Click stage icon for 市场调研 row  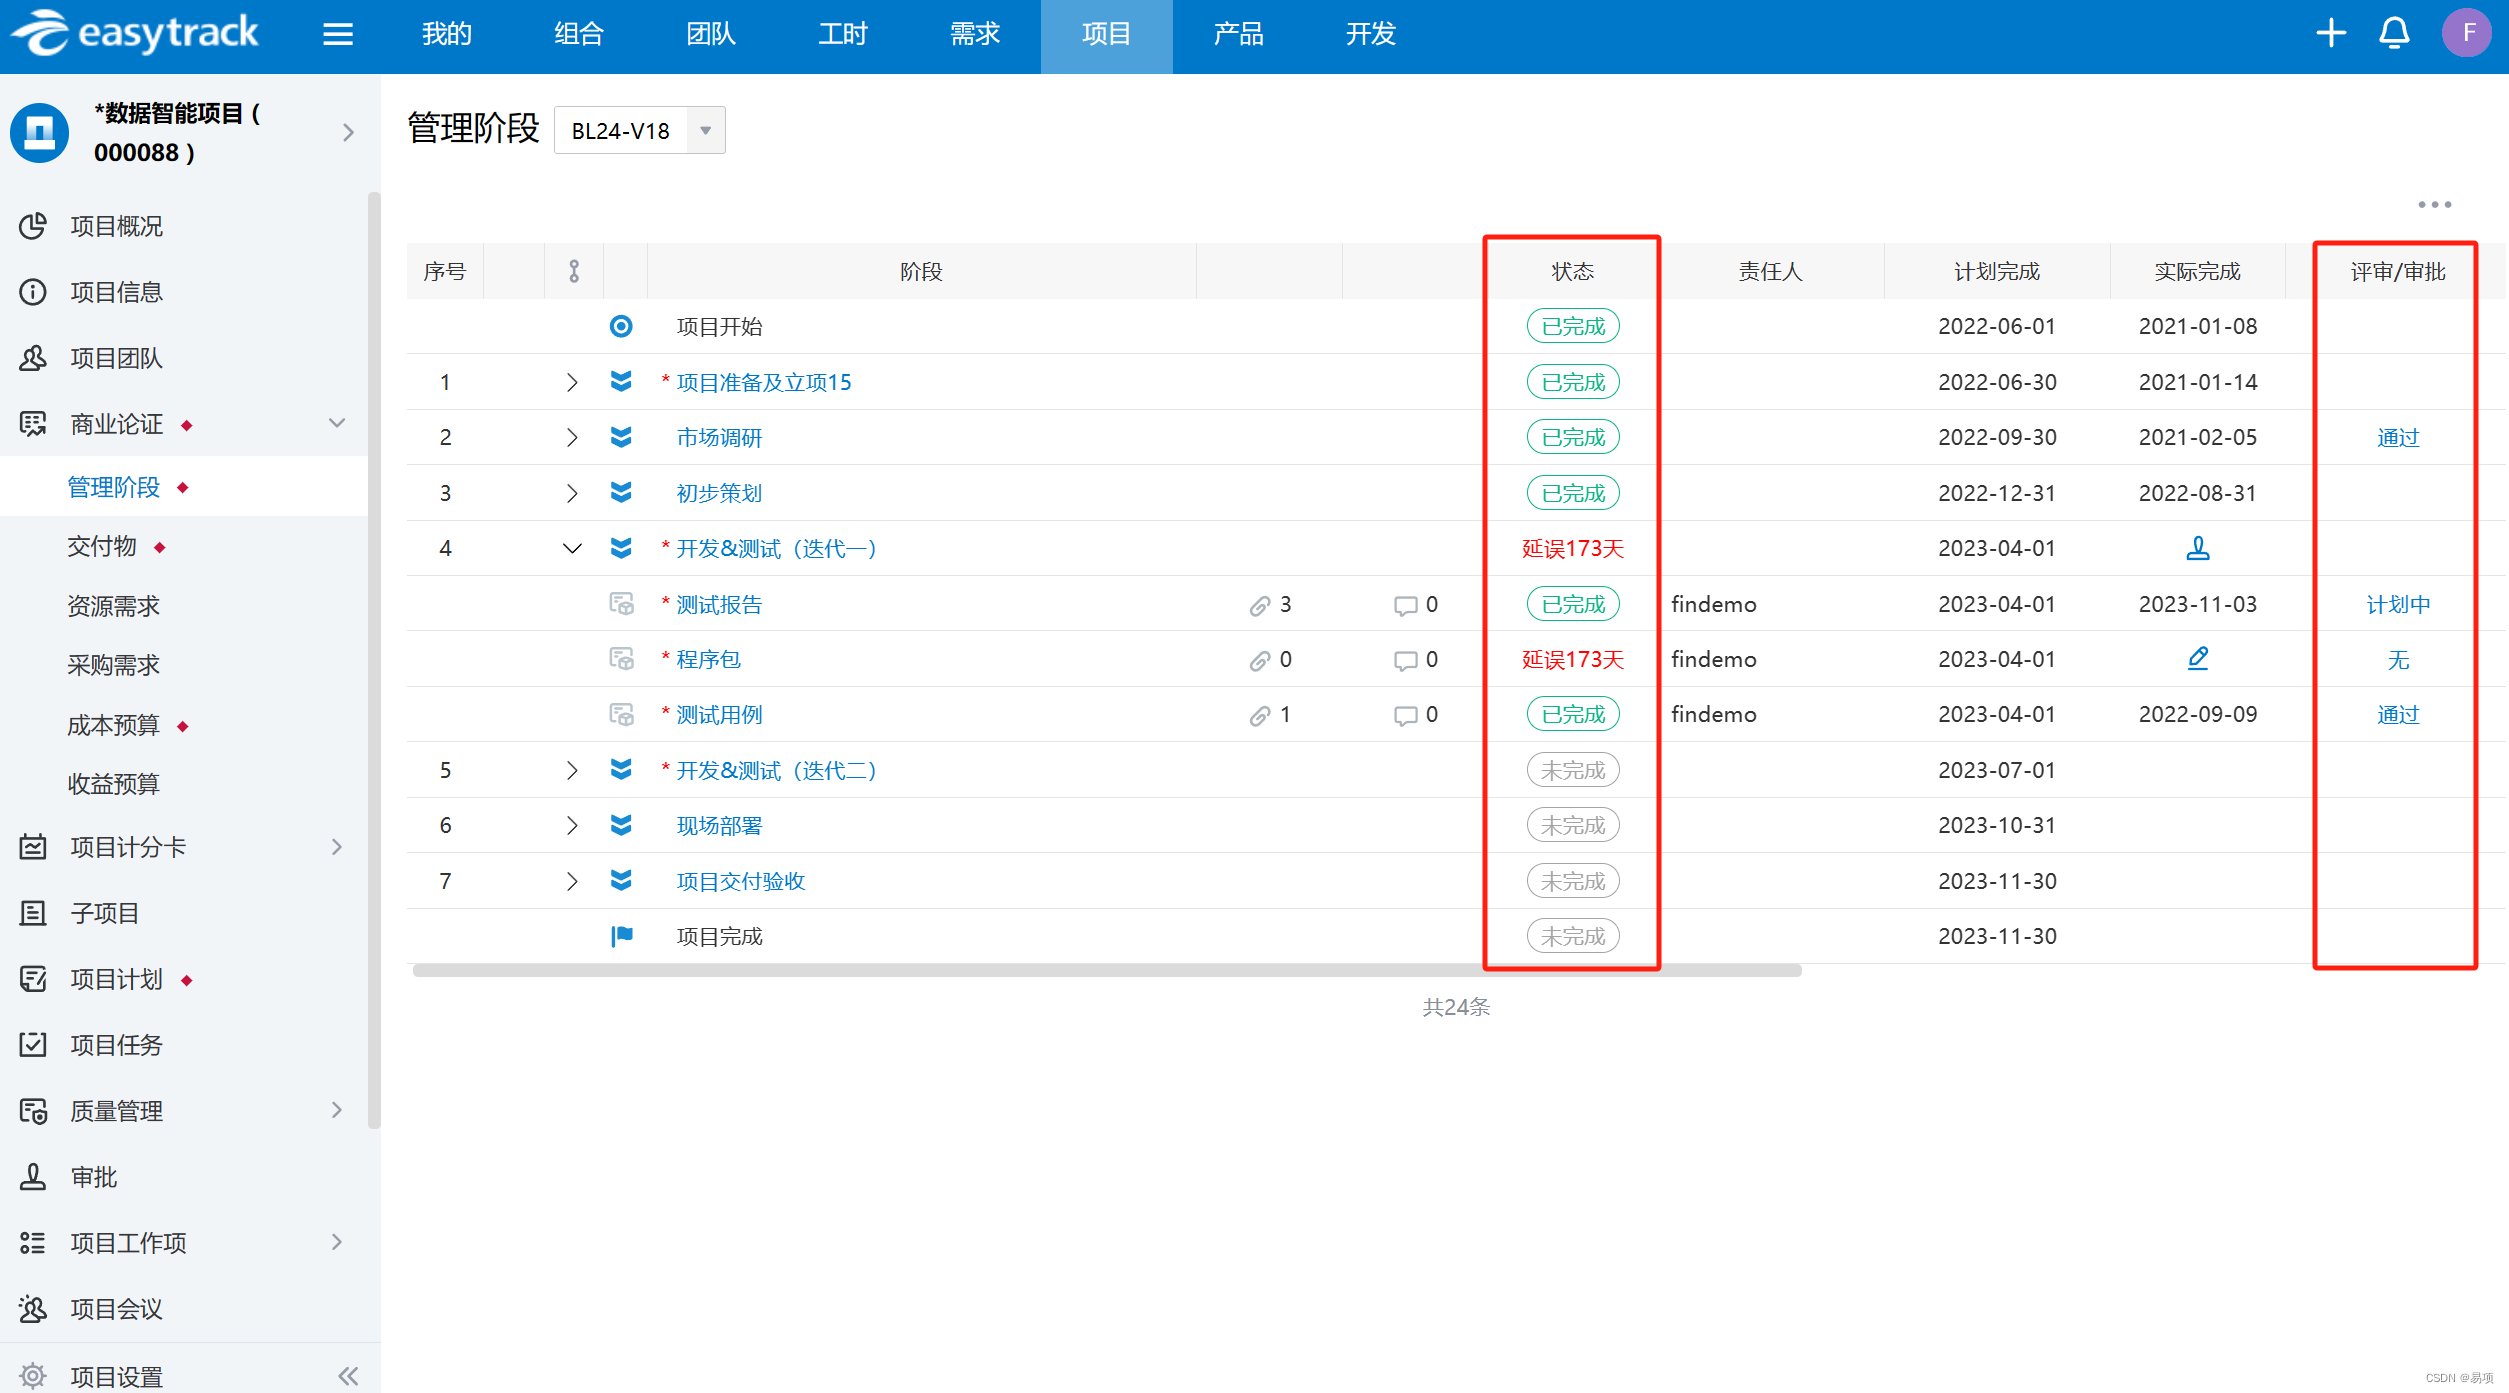[621, 437]
